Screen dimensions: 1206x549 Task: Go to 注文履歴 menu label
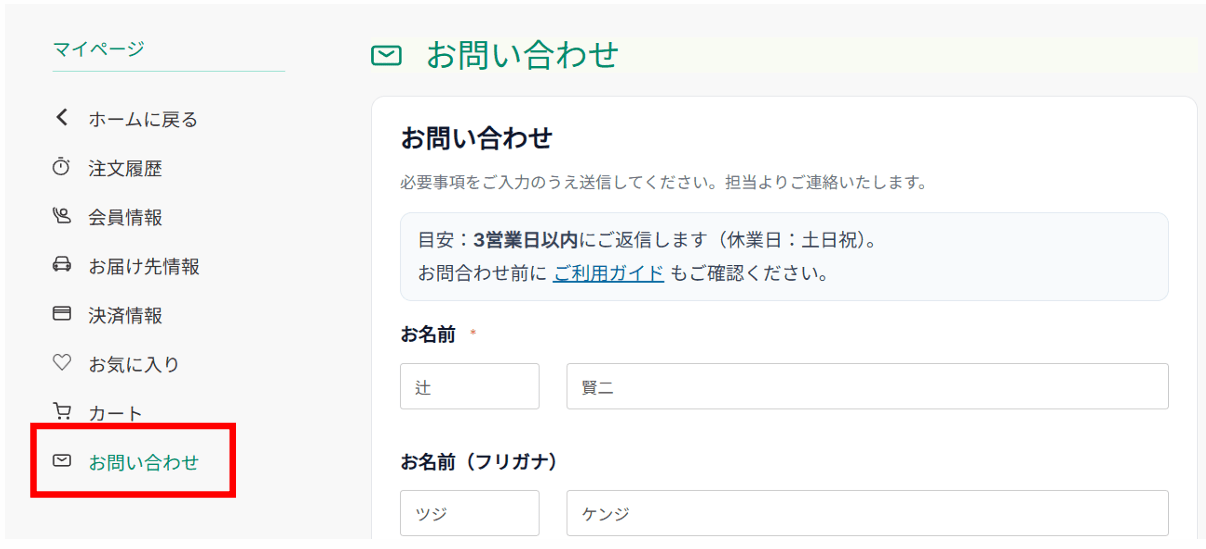click(x=125, y=169)
